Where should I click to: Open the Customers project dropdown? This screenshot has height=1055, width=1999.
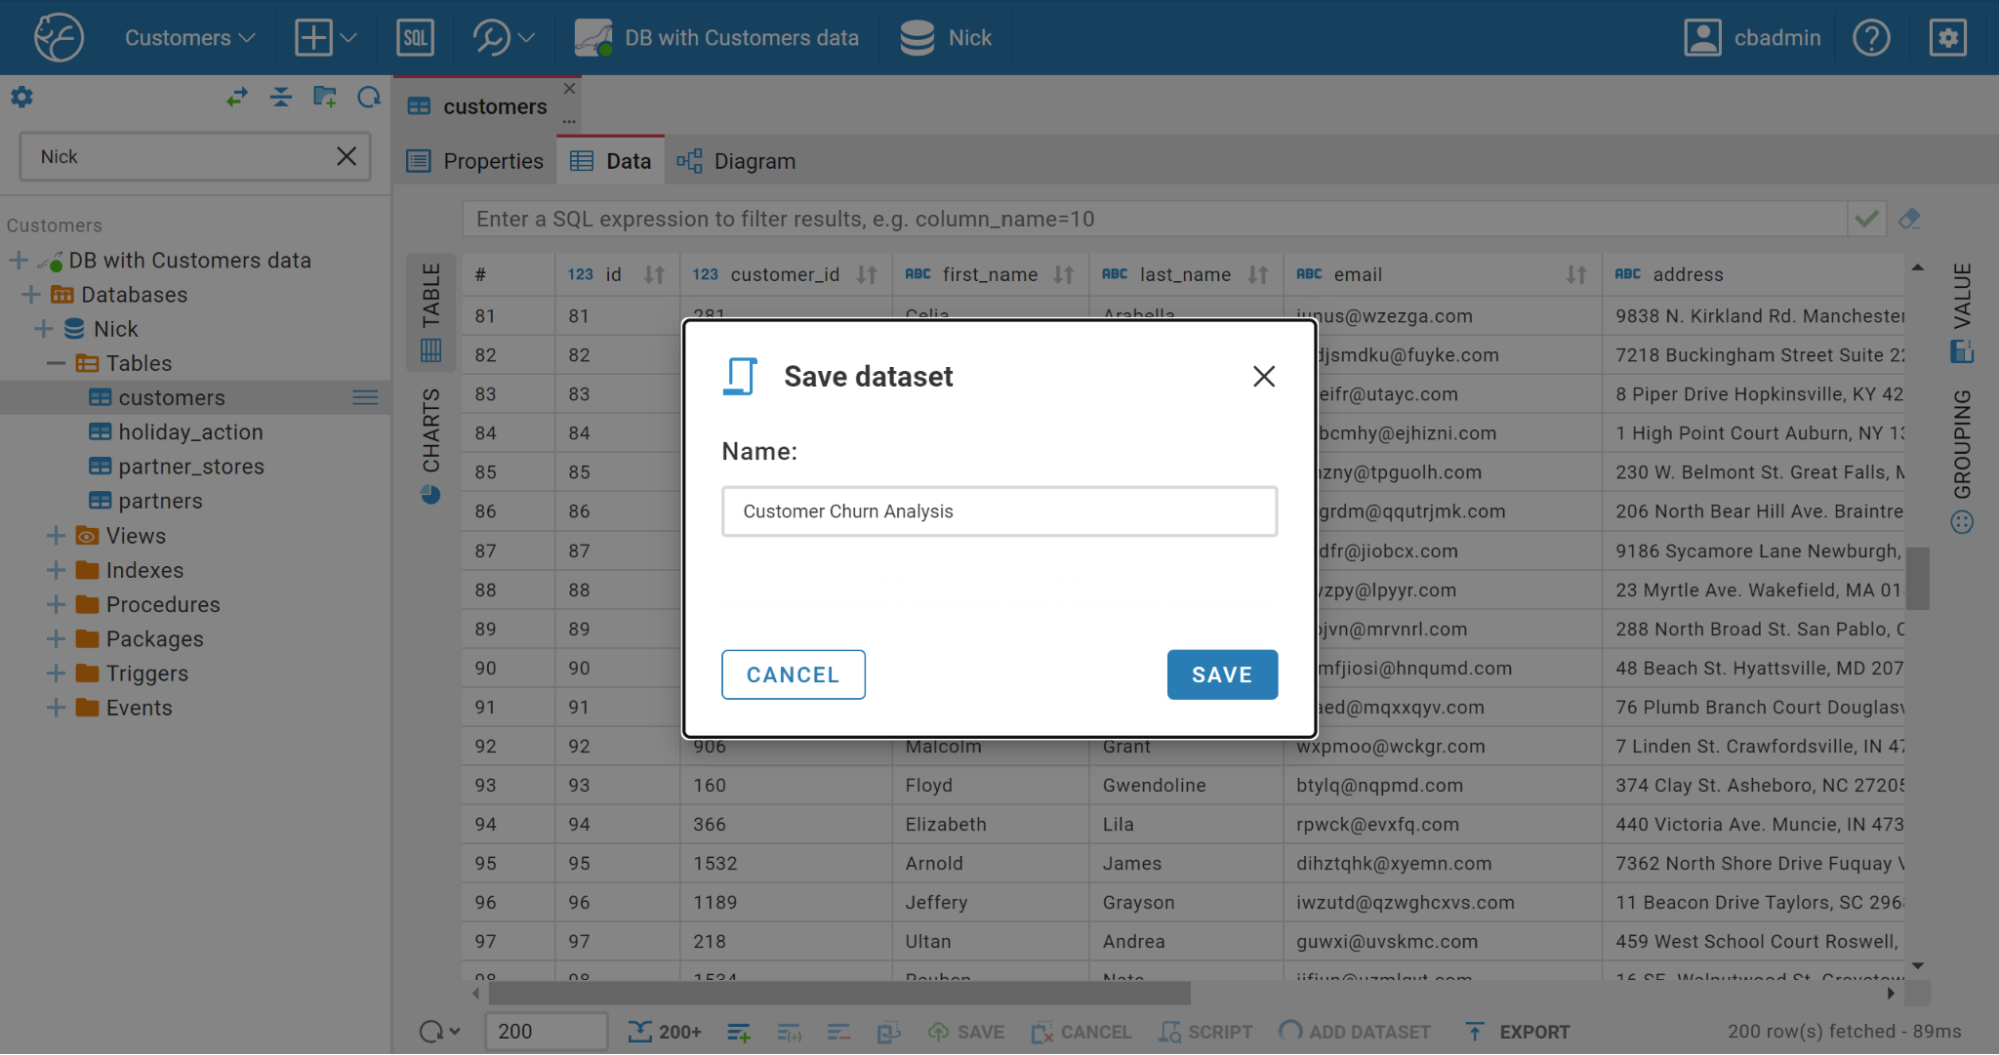(189, 38)
